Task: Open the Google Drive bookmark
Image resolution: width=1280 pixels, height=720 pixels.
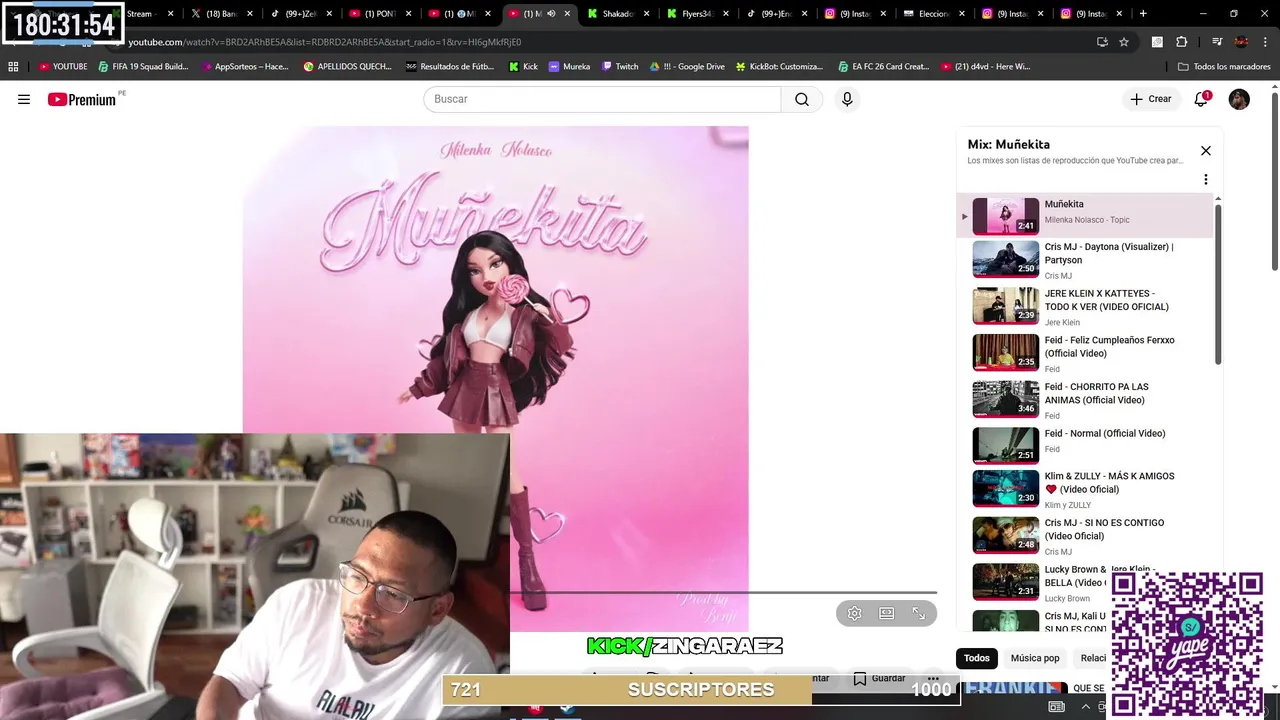Action: [686, 66]
